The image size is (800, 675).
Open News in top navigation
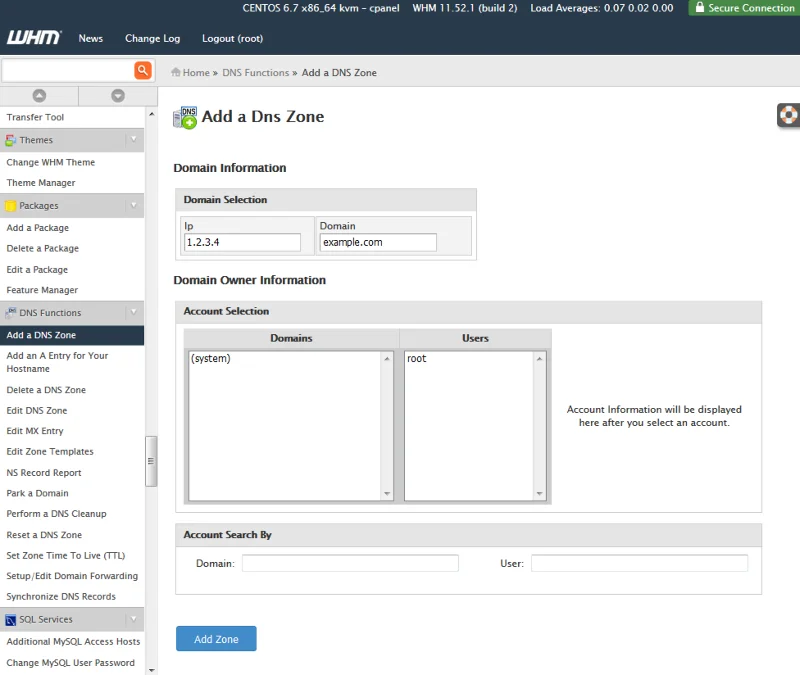tap(91, 38)
